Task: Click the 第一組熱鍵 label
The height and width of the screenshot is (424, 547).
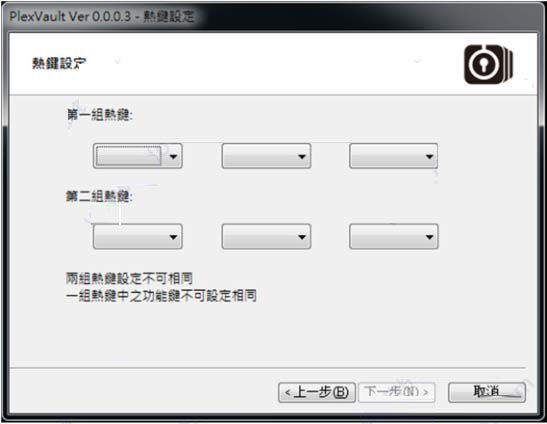Action: point(99,115)
